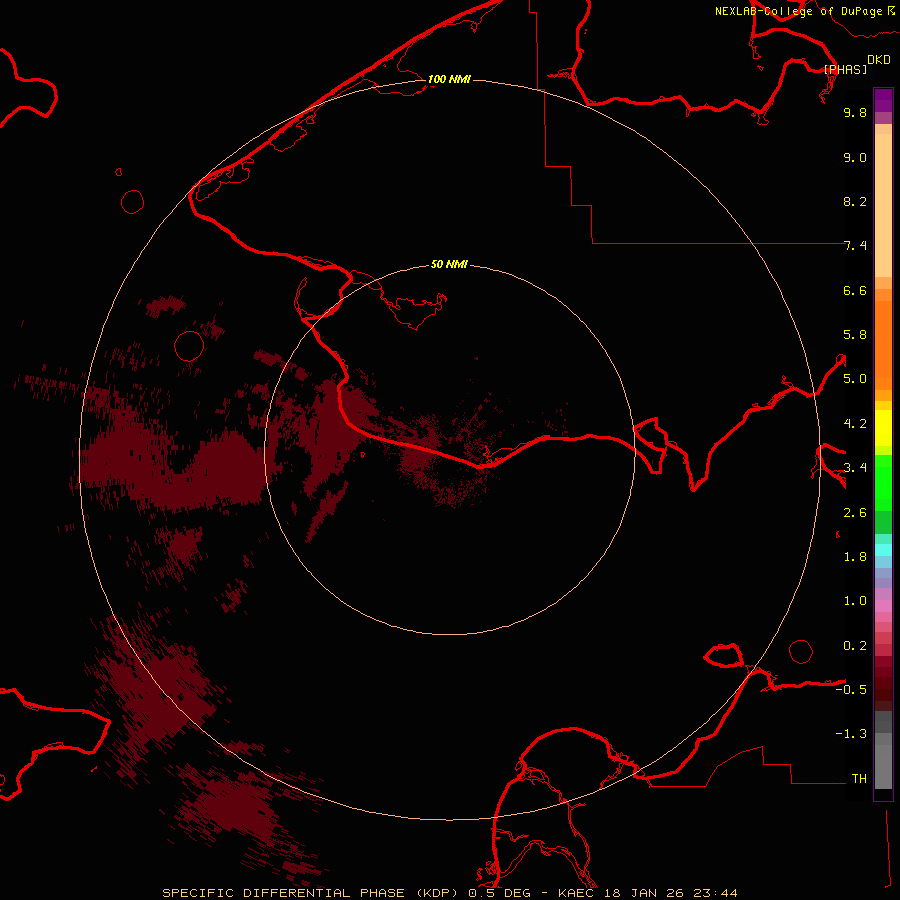Viewport: 900px width, 900px height.
Task: Click the NEXLAB-College of DuPage text
Action: (798, 11)
